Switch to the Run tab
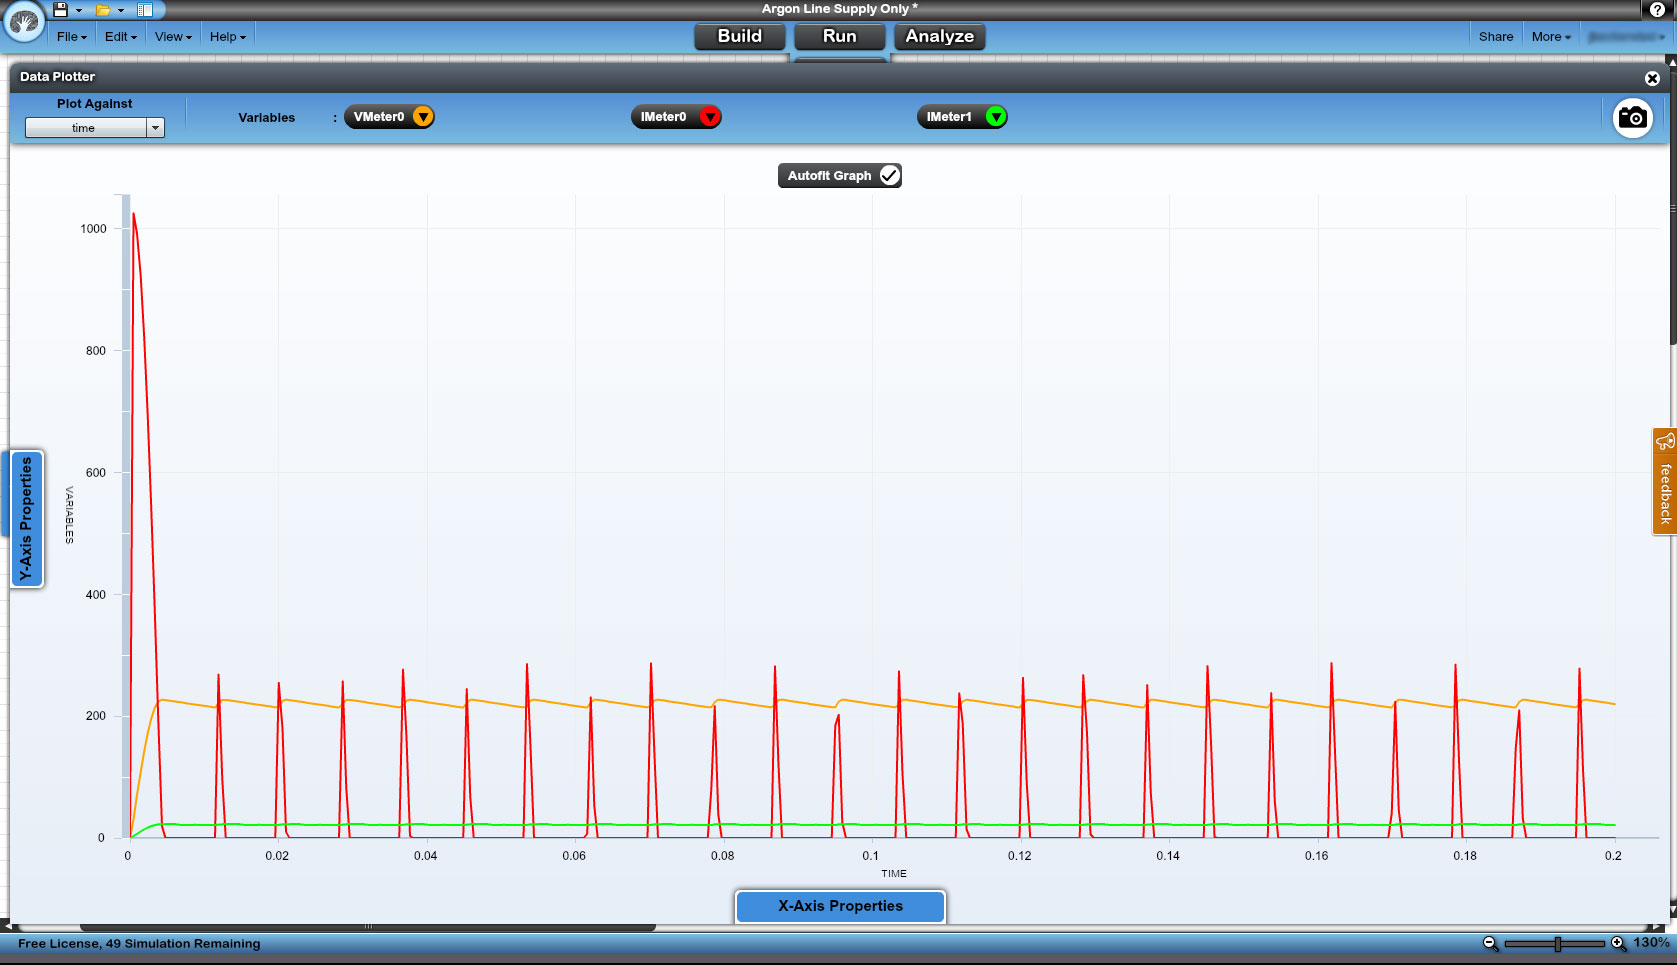 [840, 36]
